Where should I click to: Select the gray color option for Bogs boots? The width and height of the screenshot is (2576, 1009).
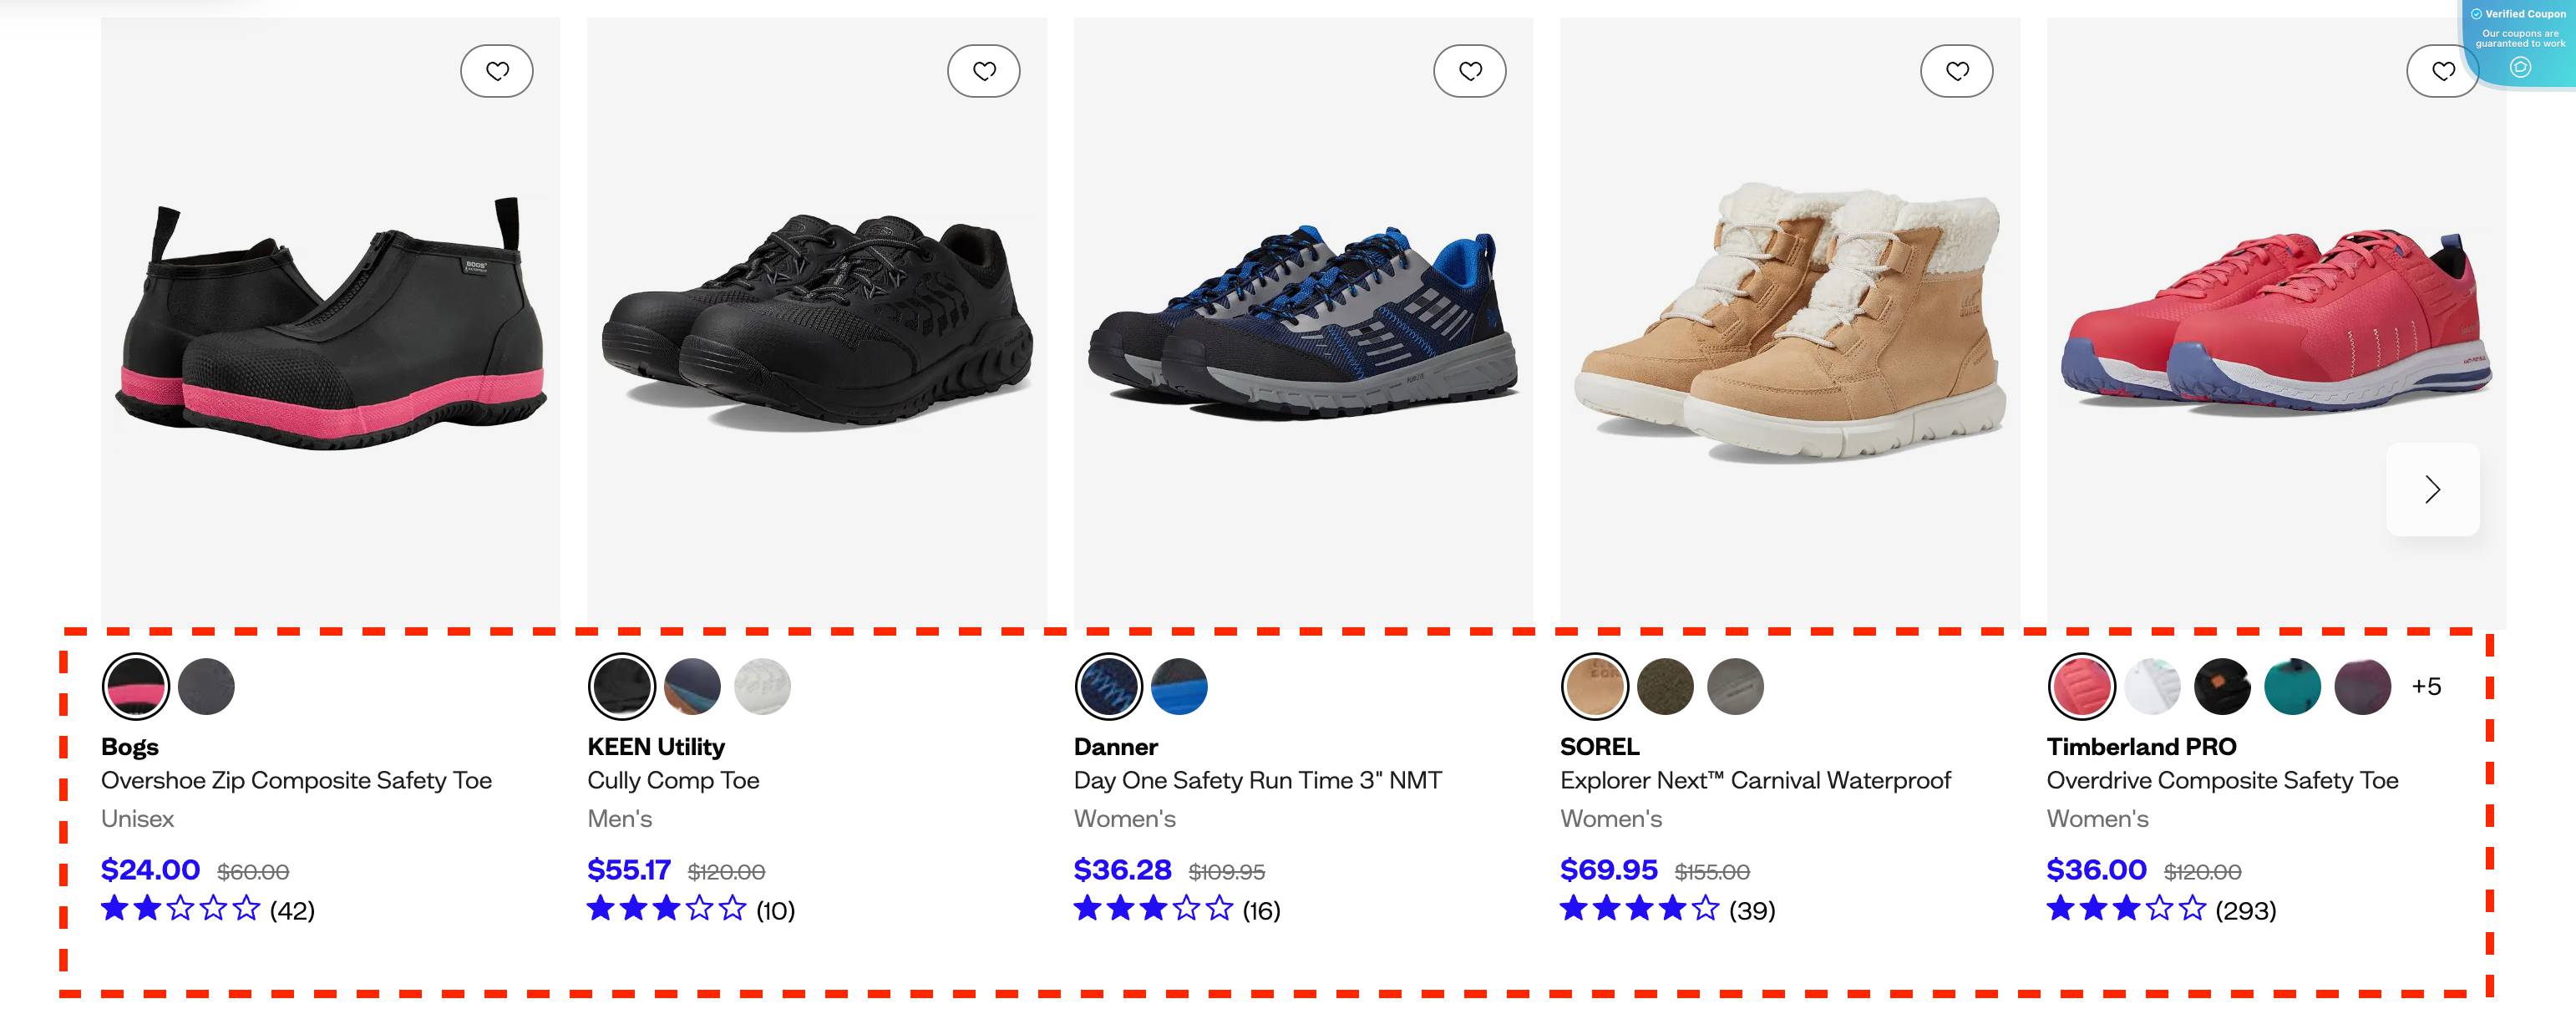pos(207,686)
